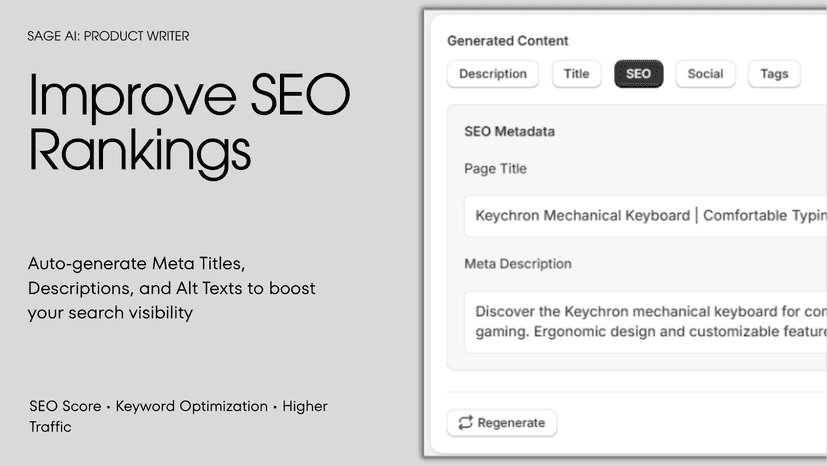
Task: Click the 'SAGE AI: PRODUCT WRITER' text
Action: (x=108, y=36)
